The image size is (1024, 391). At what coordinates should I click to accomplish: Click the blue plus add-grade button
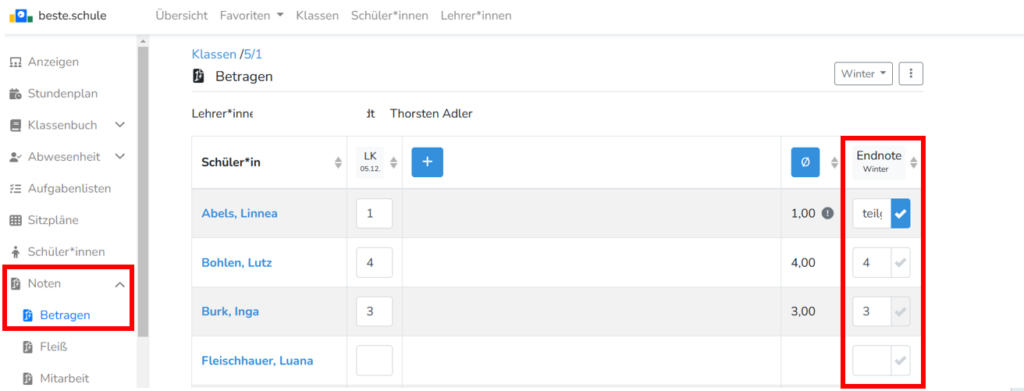(x=427, y=162)
